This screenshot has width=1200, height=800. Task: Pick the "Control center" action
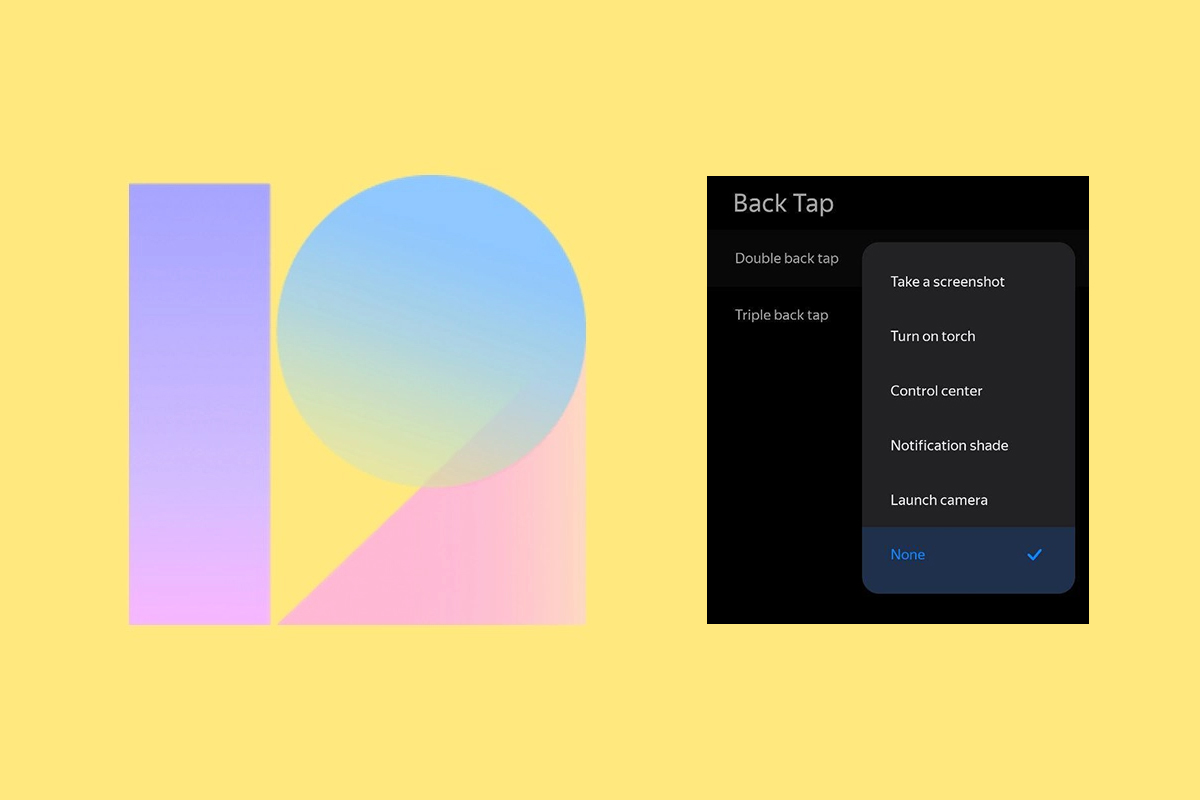pyautogui.click(x=968, y=391)
